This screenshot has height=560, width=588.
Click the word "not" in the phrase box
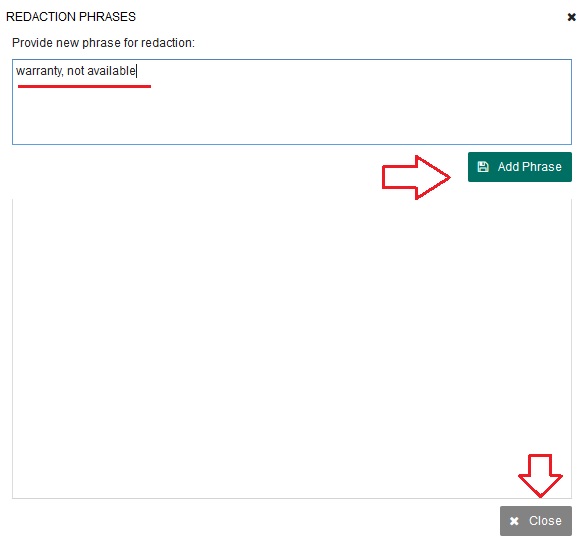coord(75,71)
